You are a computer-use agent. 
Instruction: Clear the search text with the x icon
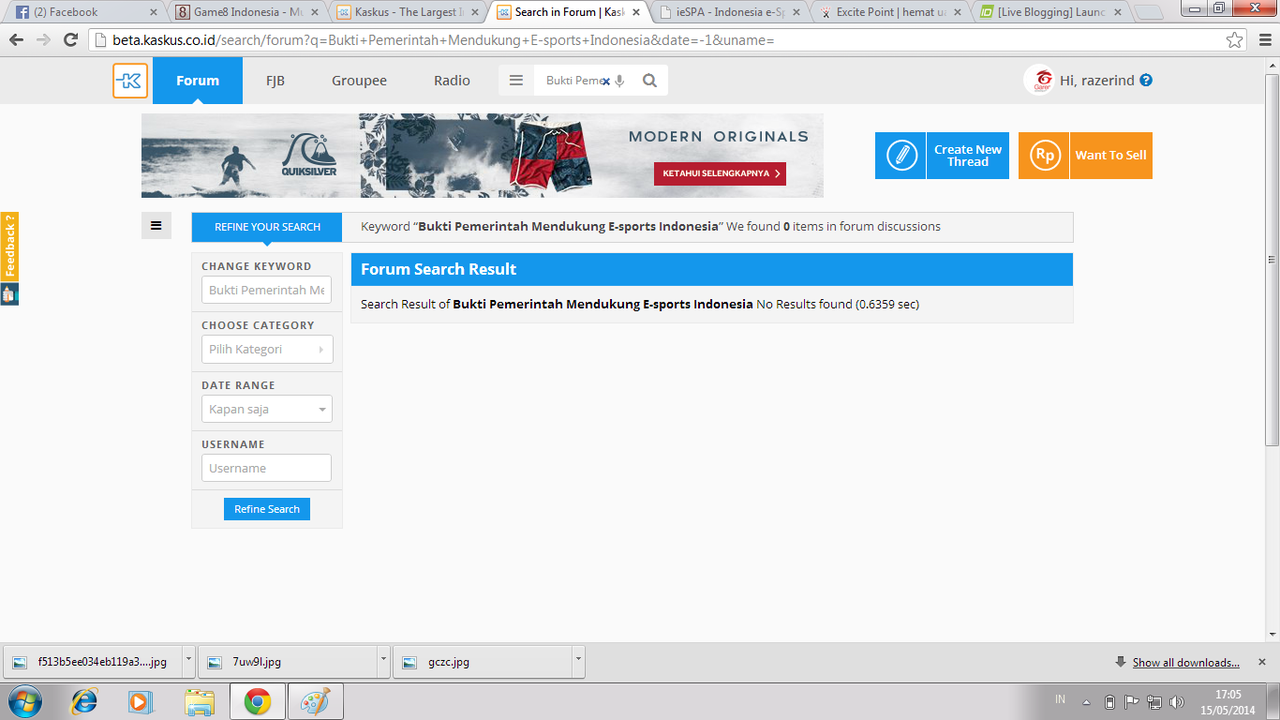click(x=605, y=81)
